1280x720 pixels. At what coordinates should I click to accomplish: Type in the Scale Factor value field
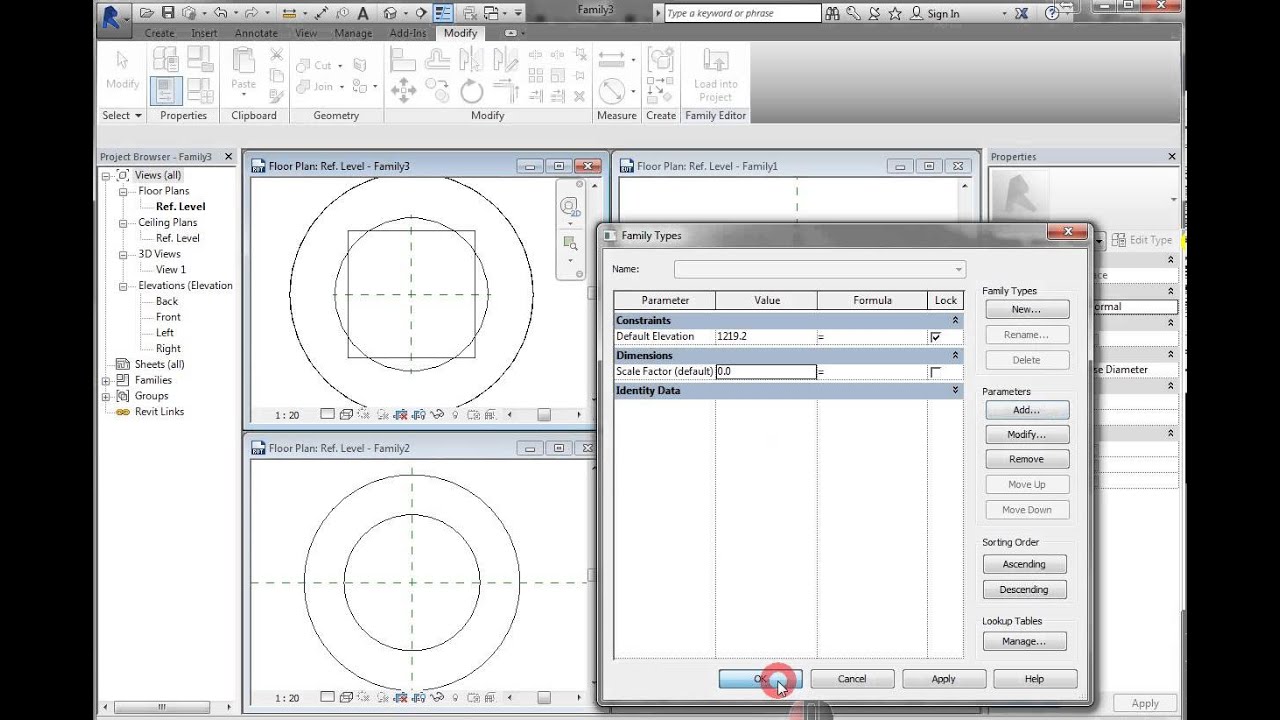[765, 371]
